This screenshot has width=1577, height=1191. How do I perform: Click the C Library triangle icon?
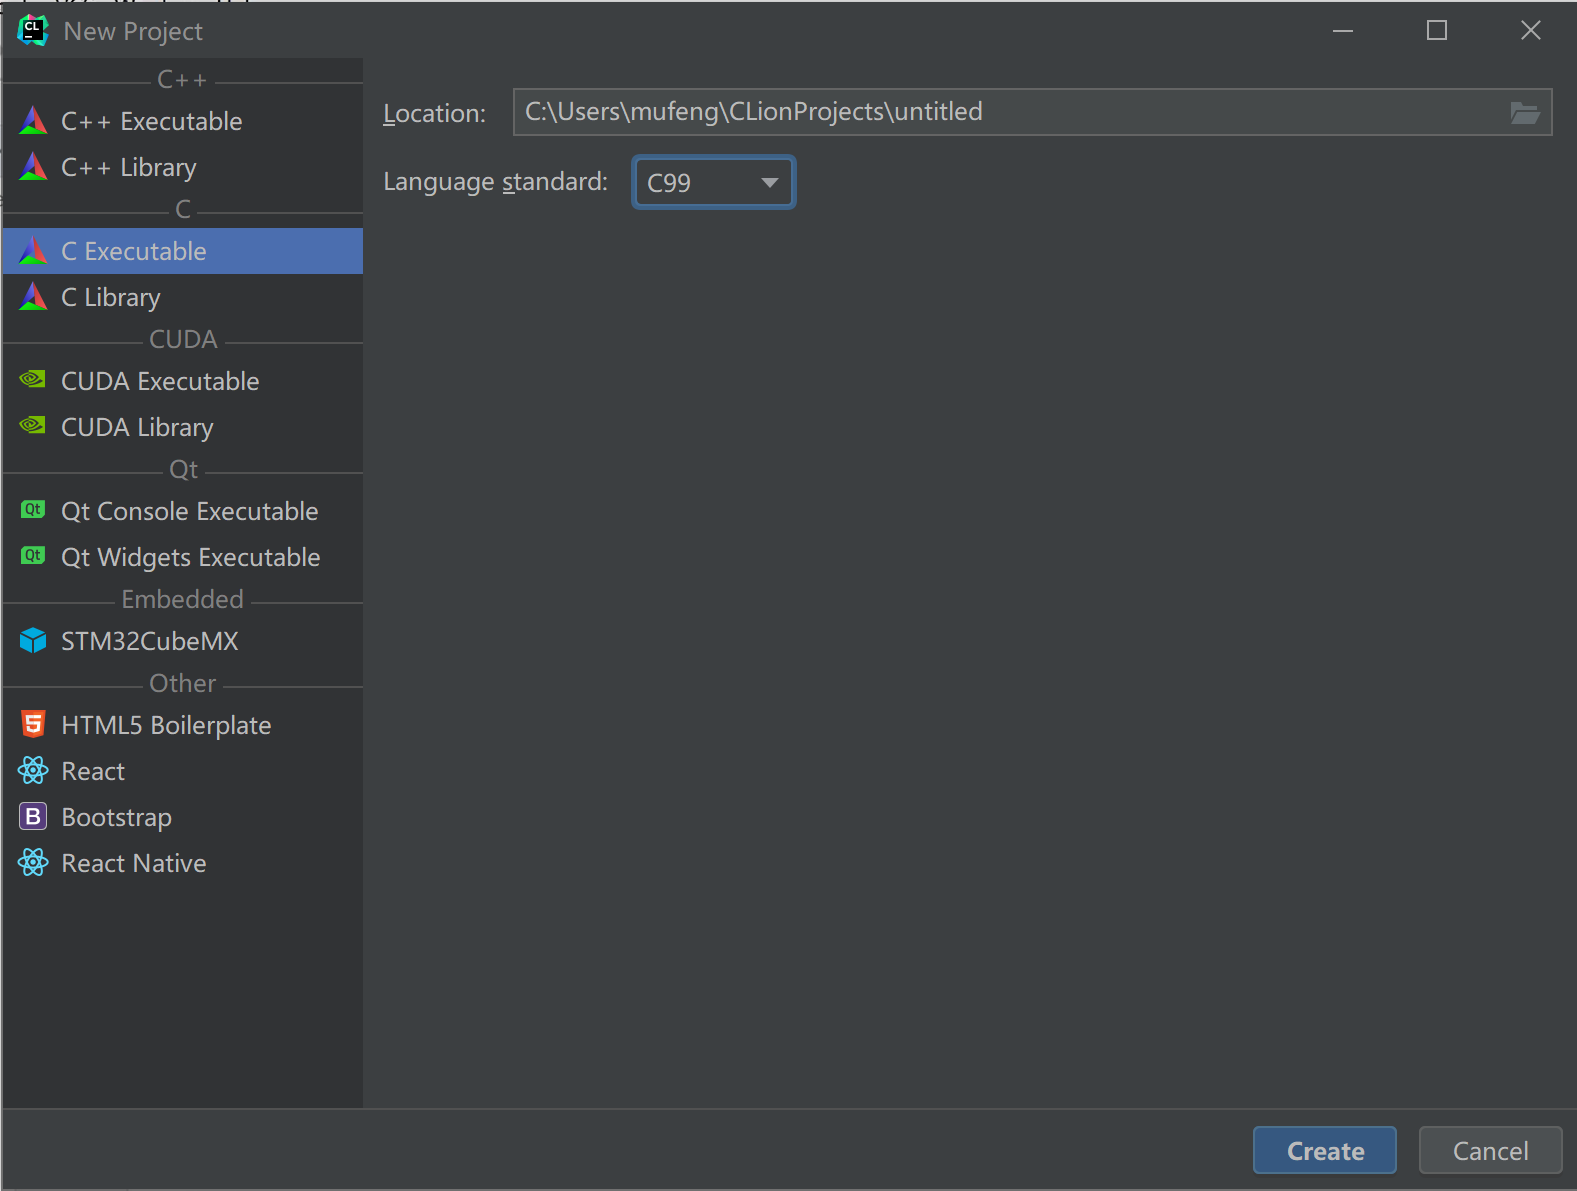point(33,297)
